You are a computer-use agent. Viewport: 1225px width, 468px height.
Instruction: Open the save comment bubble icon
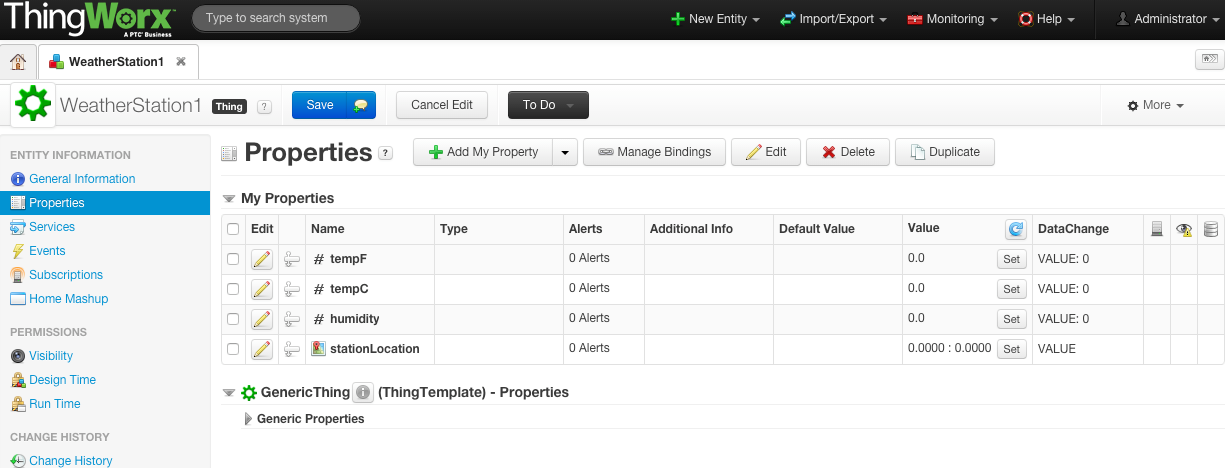(x=361, y=105)
